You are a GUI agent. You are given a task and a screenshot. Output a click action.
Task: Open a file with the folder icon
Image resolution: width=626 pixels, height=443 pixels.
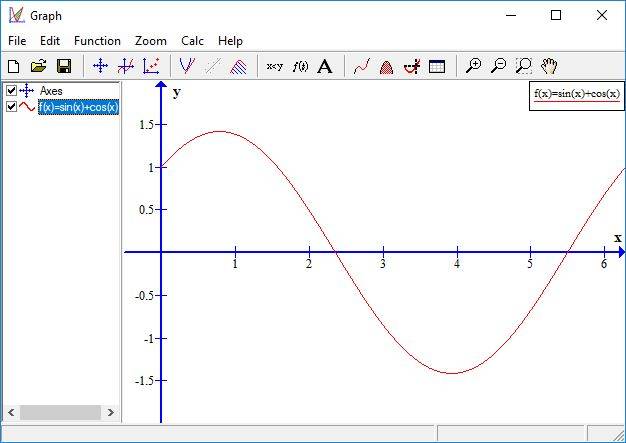click(39, 66)
